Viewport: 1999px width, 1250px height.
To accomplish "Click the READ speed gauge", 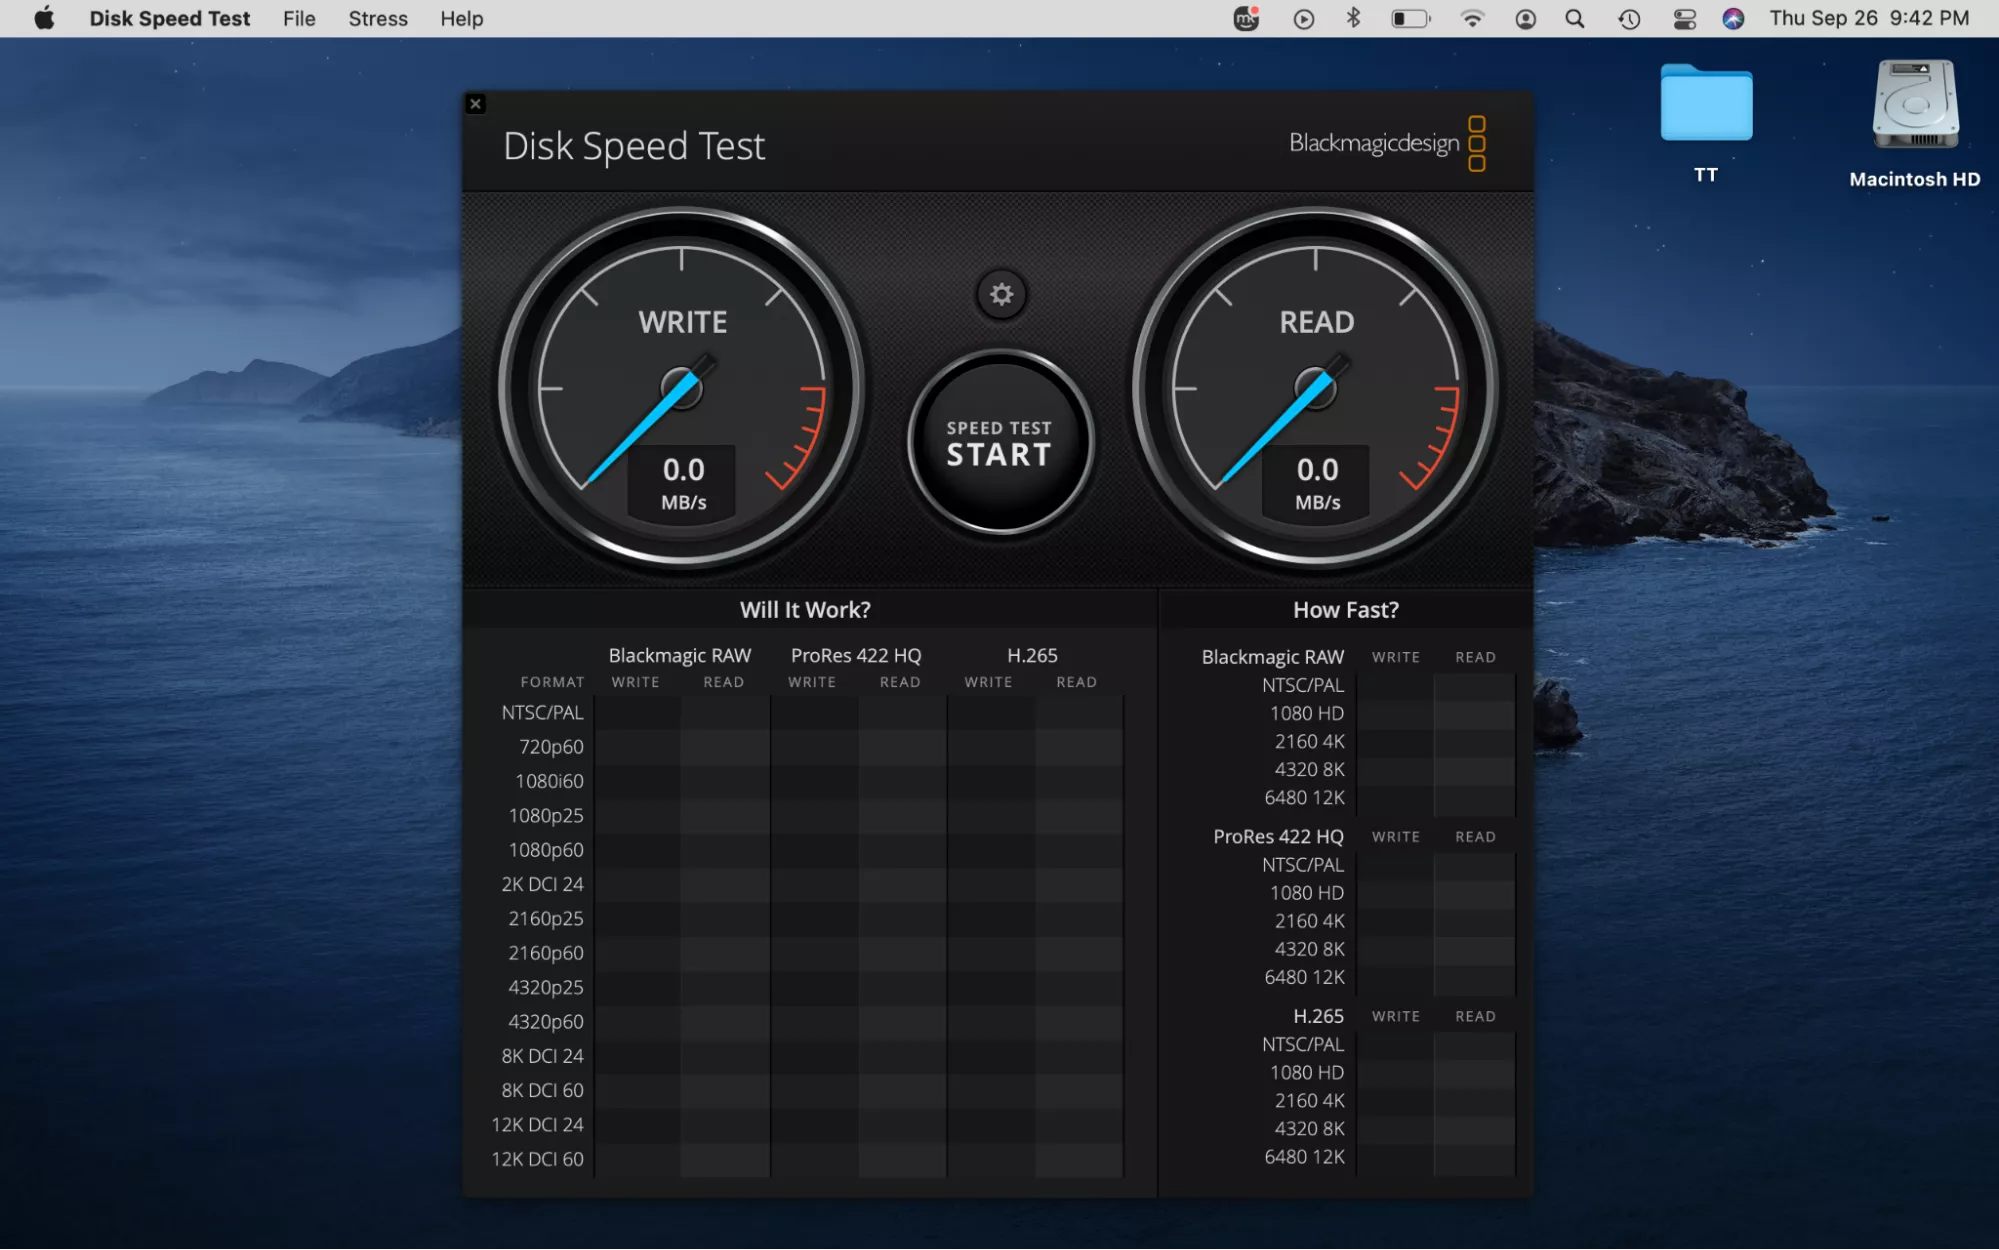I will click(1316, 389).
